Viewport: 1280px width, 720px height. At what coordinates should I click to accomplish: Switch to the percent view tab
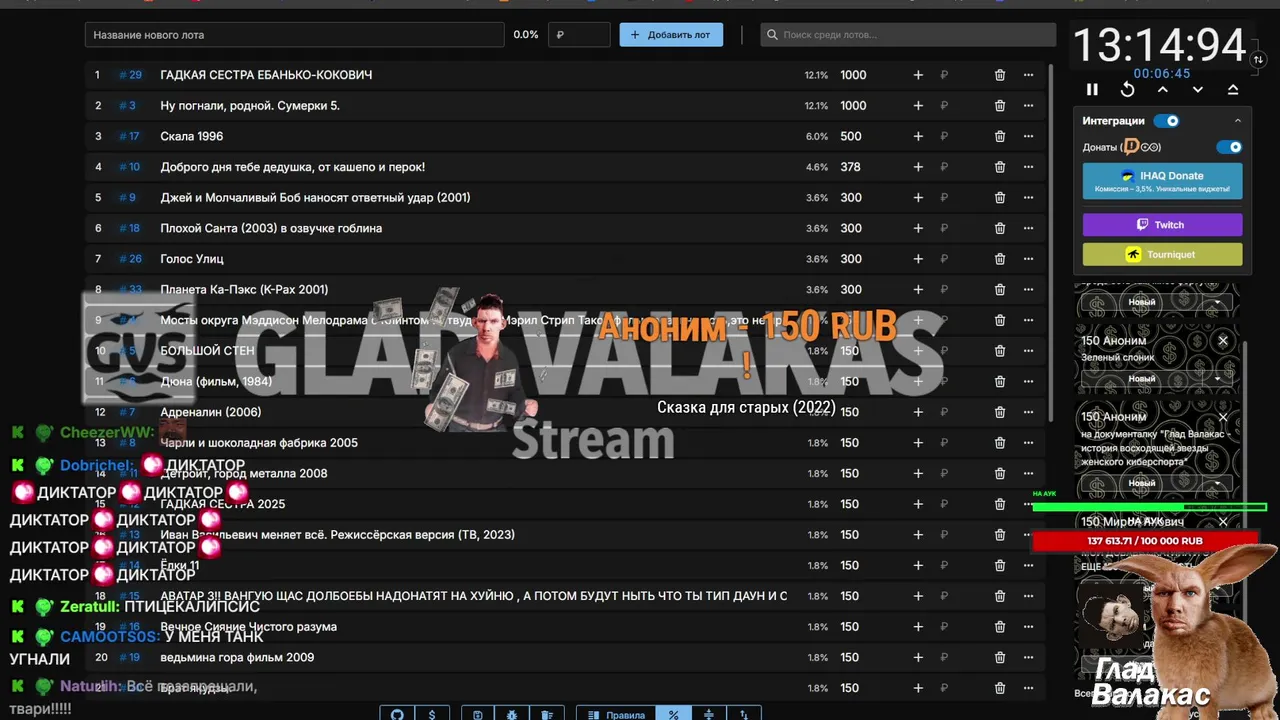(673, 714)
